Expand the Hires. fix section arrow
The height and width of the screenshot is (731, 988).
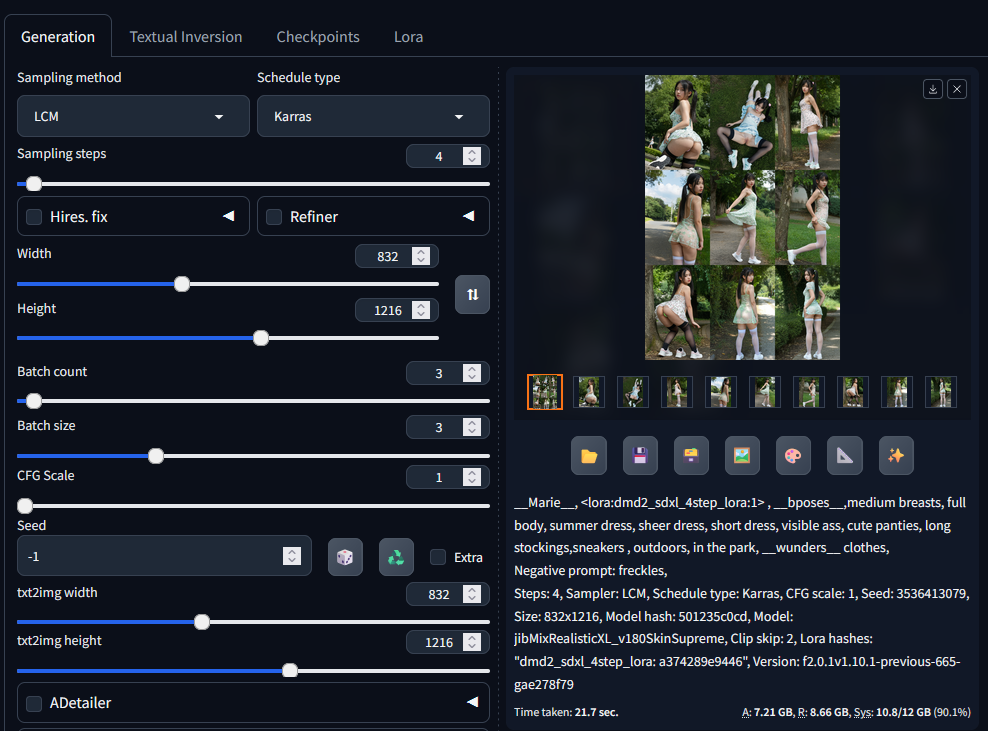click(x=229, y=216)
